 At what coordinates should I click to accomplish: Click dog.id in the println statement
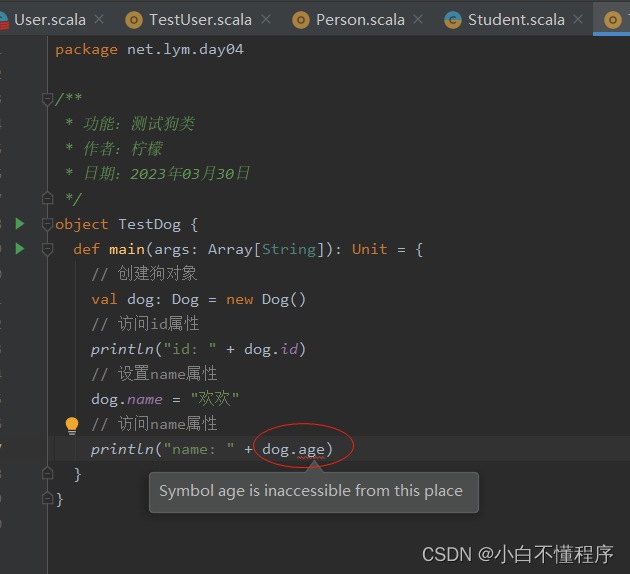(x=271, y=349)
